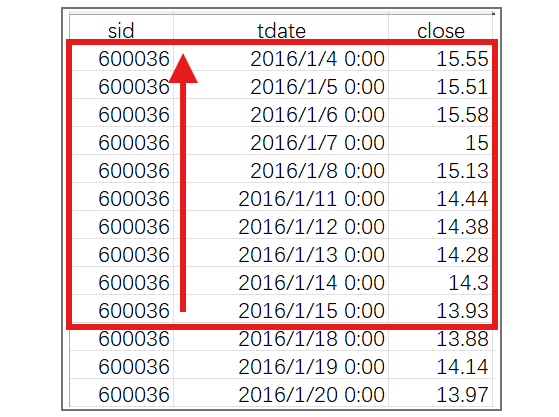Select the close value 15.55
This screenshot has height=417, width=559.
coord(441,57)
